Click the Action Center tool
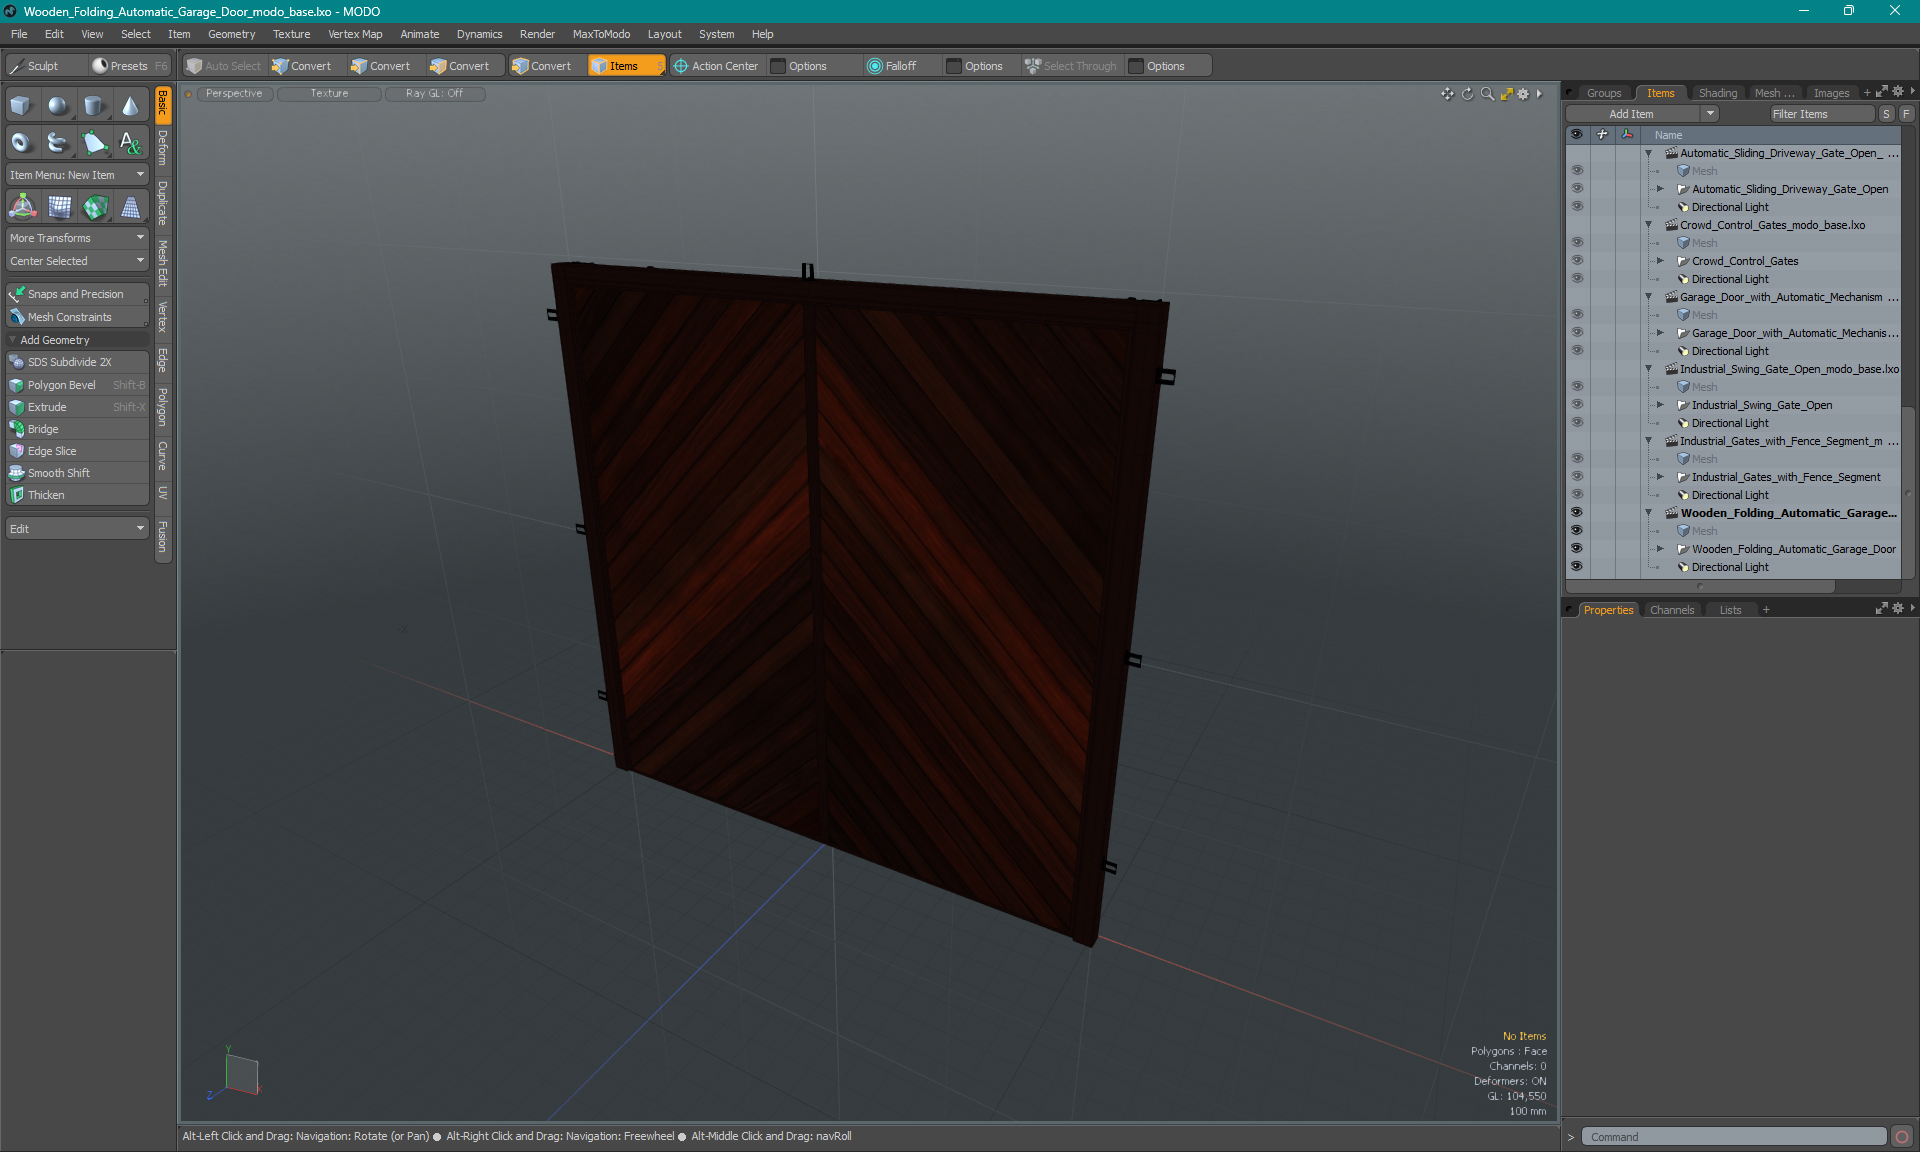Screen dimensions: 1920x1152 point(716,66)
